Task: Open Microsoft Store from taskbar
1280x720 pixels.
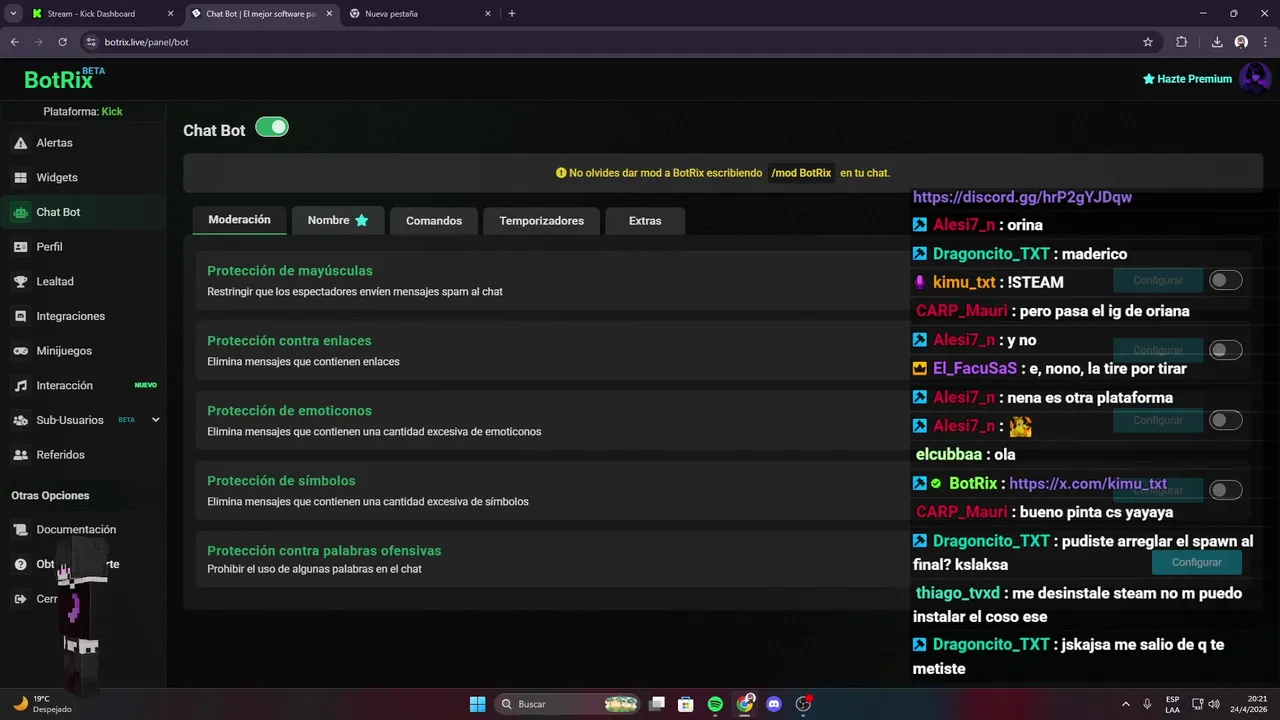Action: click(x=686, y=704)
